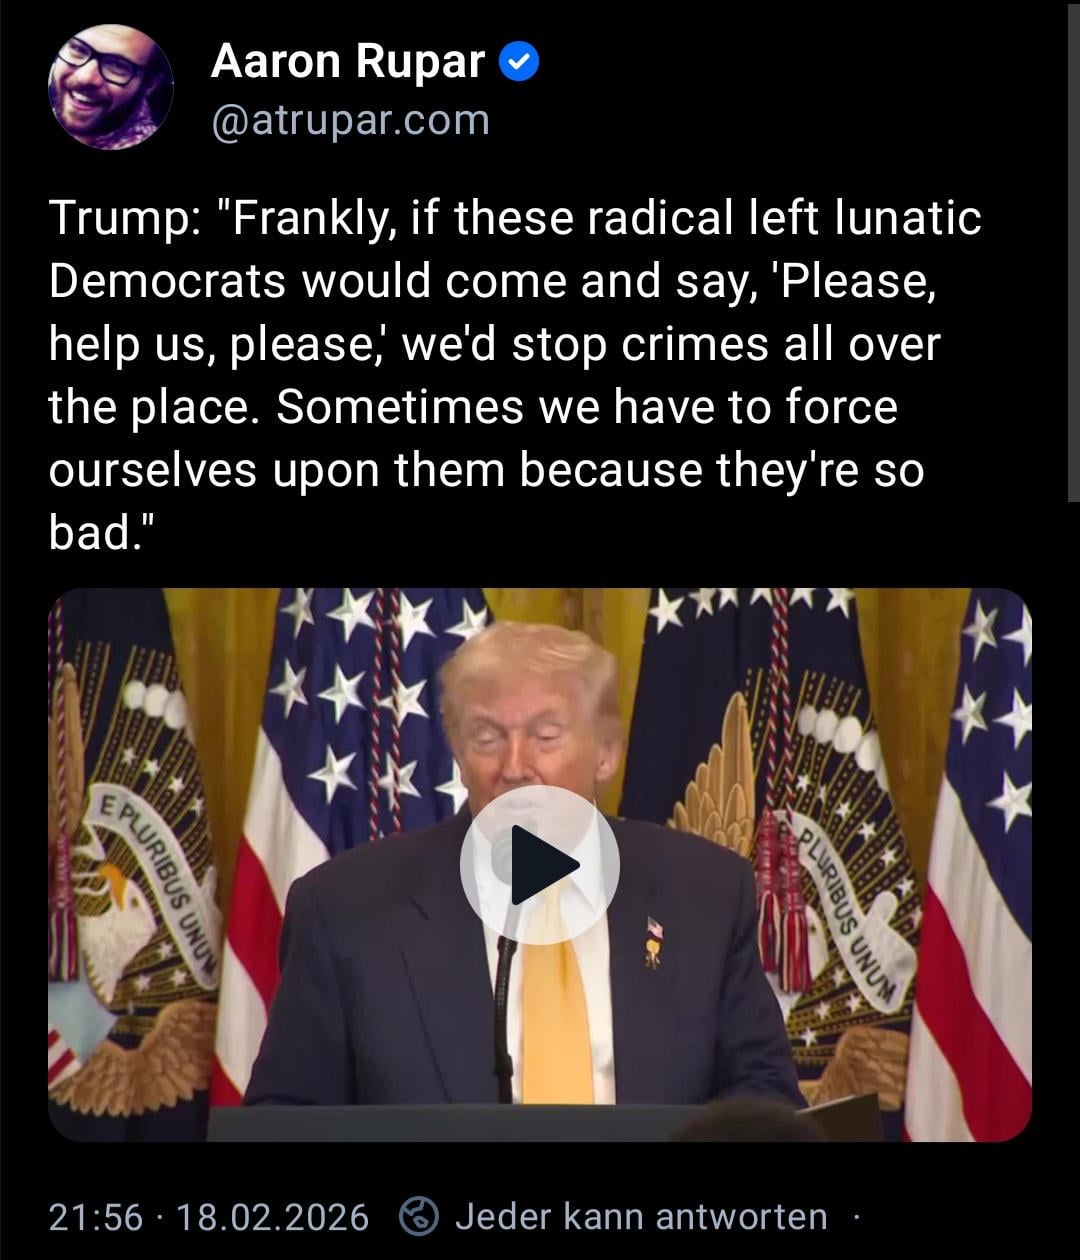Click the blue verified checkmark badge
Viewport: 1080px width, 1260px height.
tap(519, 64)
